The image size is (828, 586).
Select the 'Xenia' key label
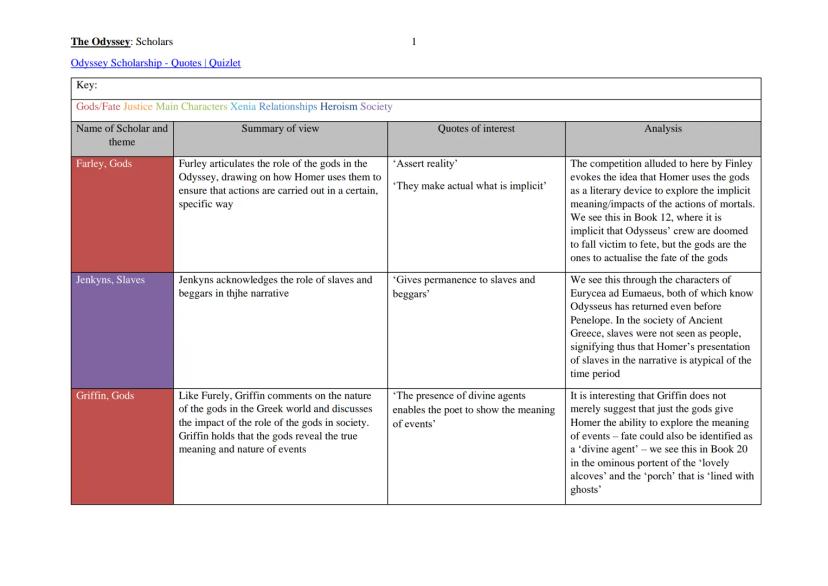243,106
